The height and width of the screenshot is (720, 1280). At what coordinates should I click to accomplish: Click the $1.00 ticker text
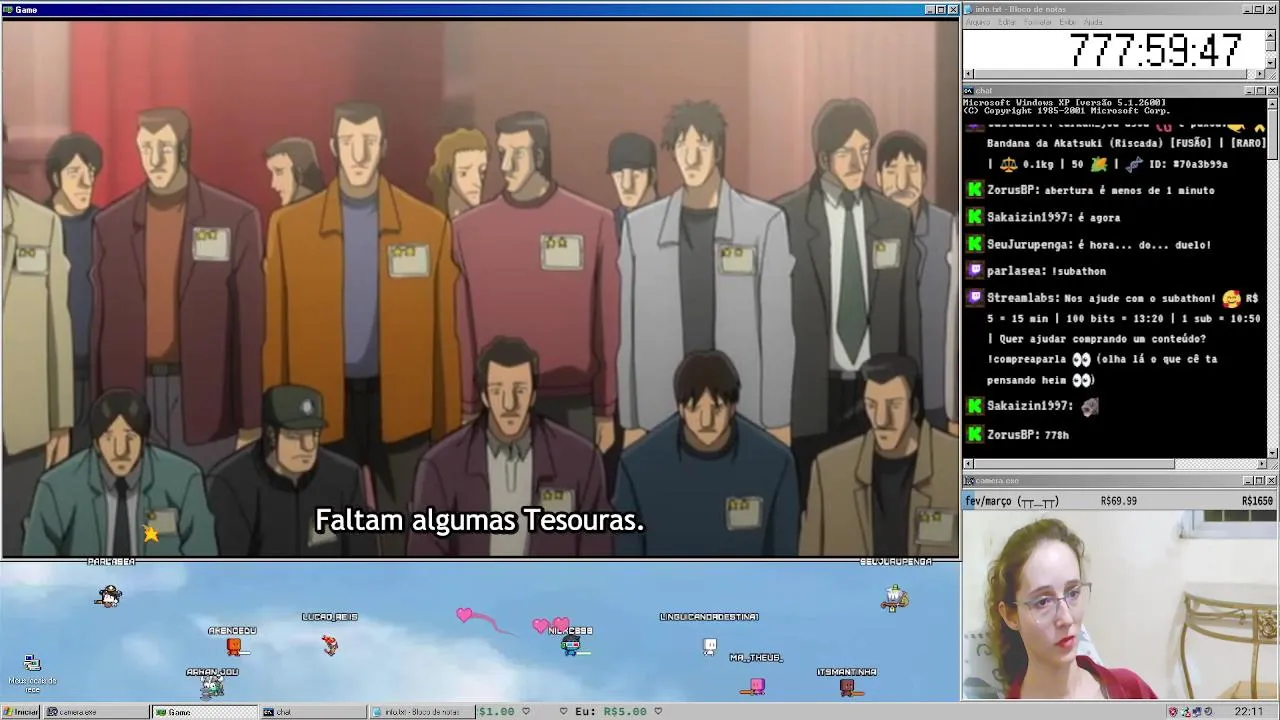coord(497,712)
